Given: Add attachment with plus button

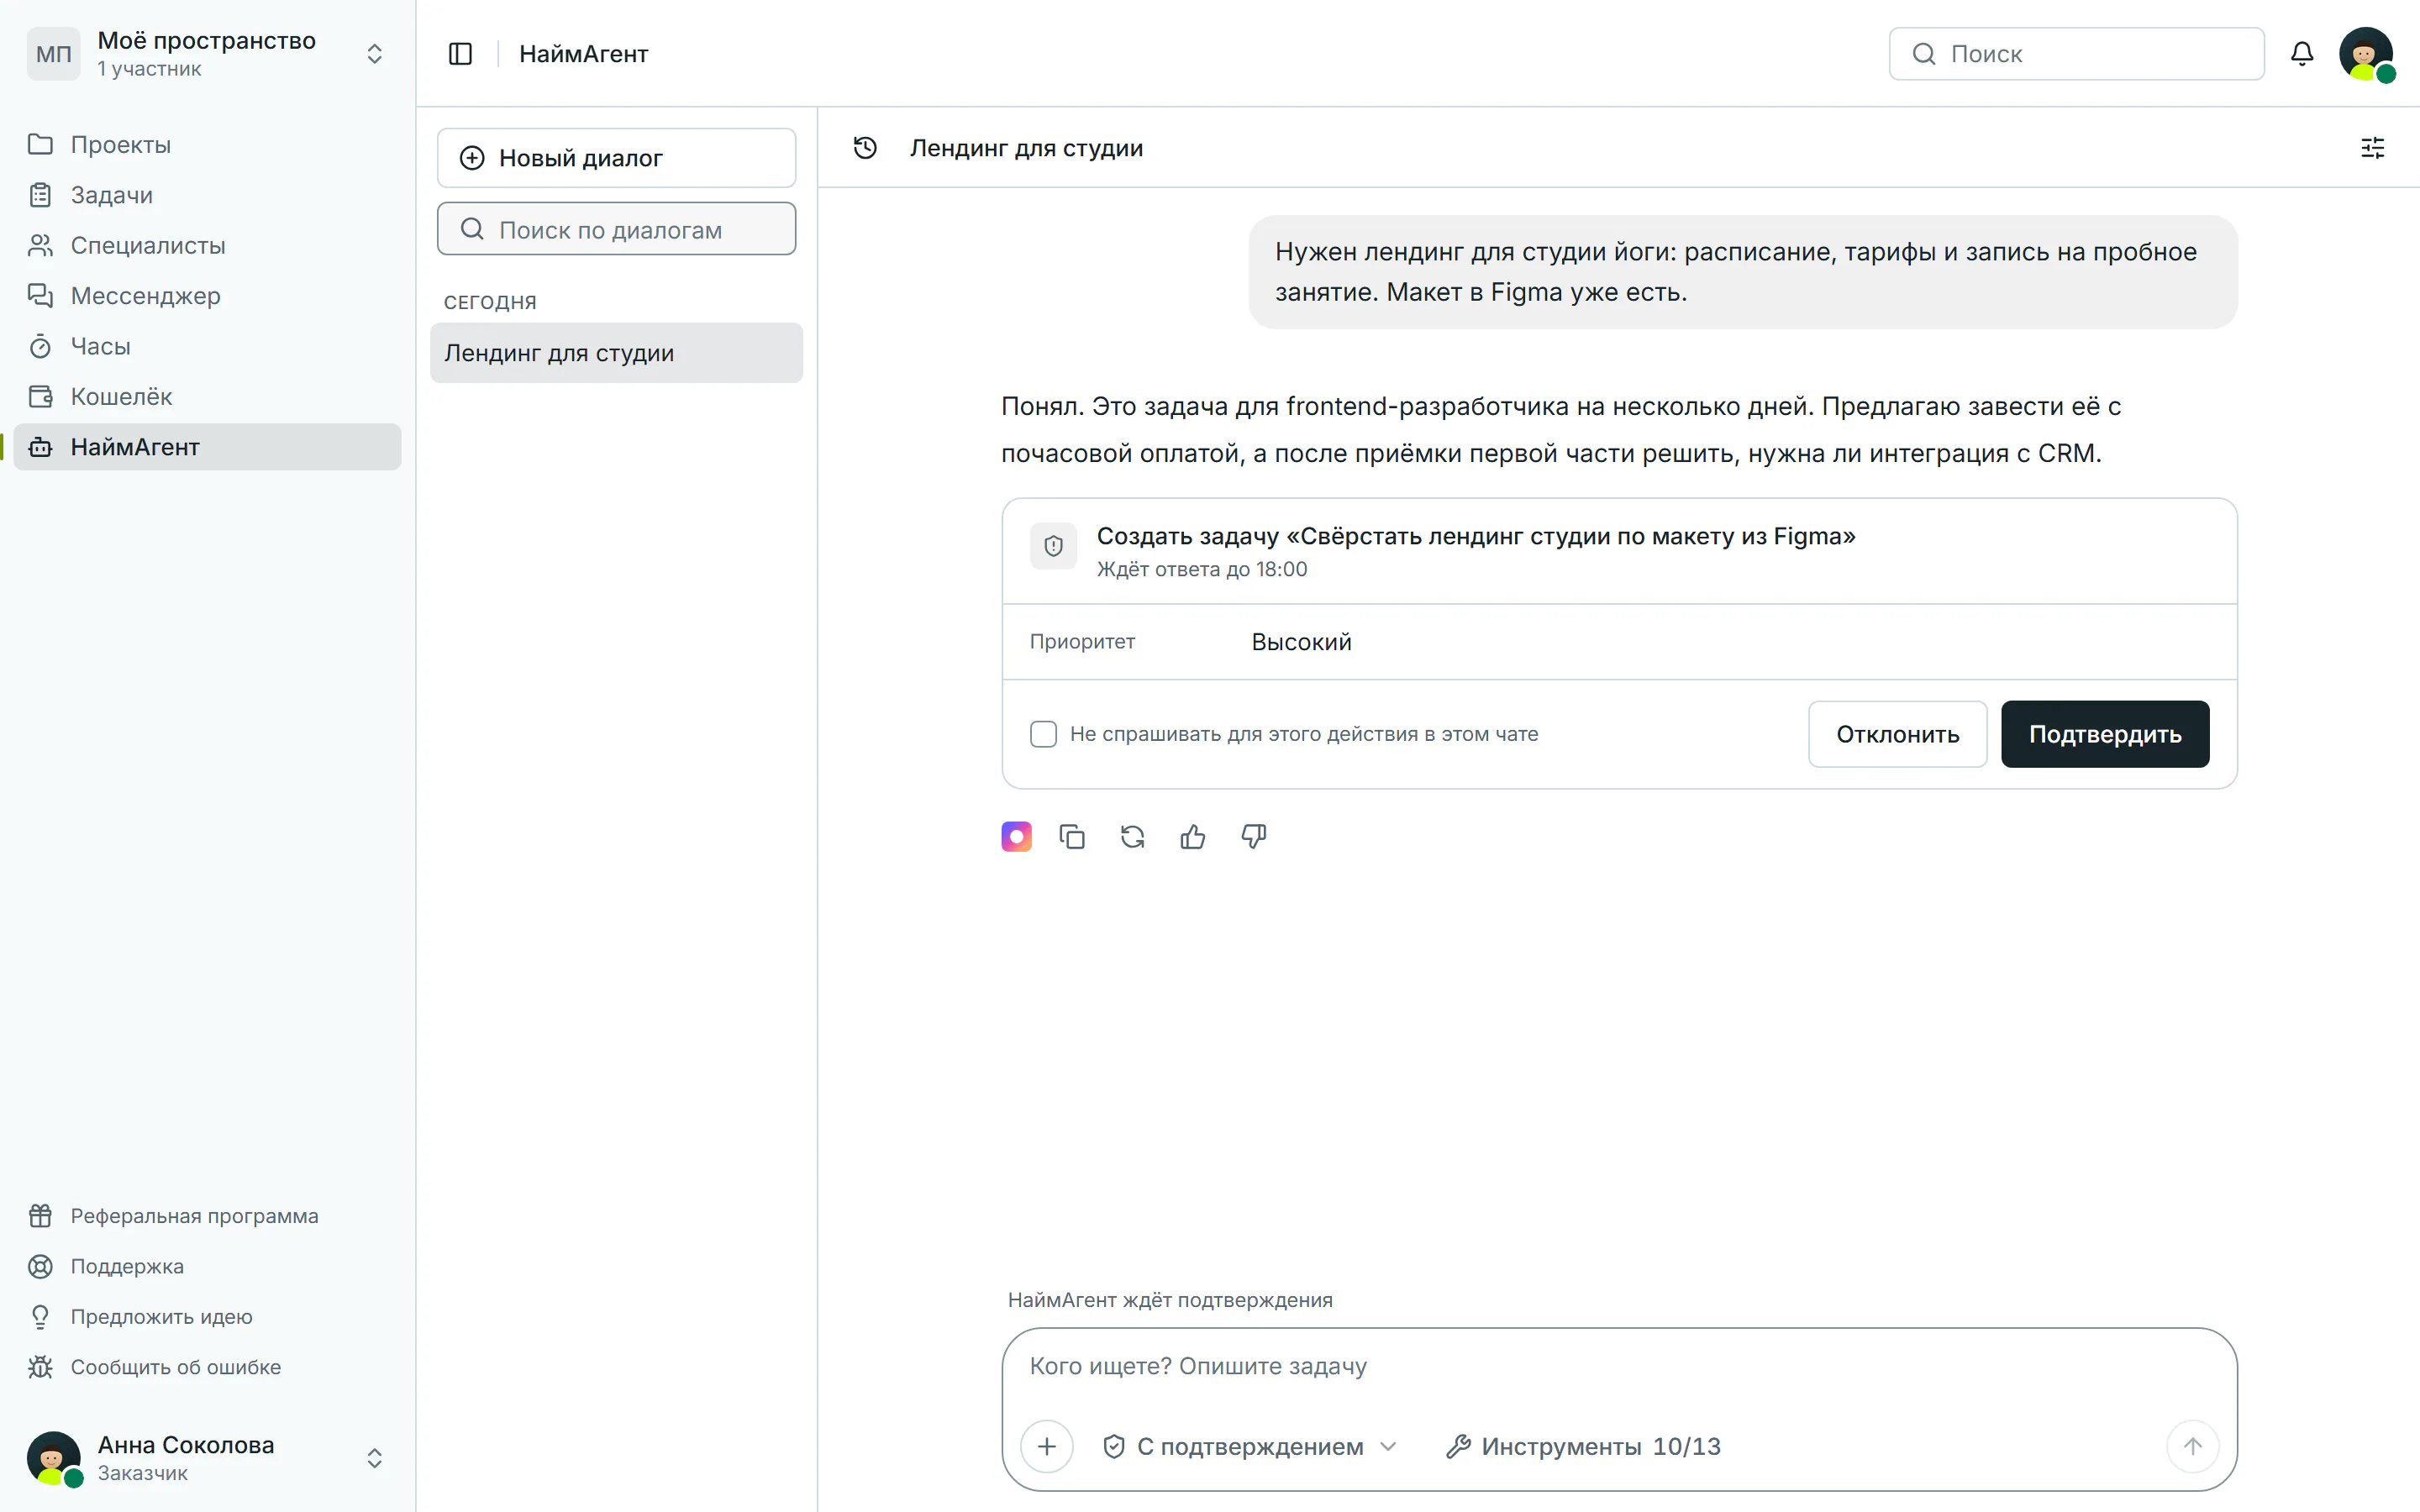Looking at the screenshot, I should click(x=1047, y=1446).
